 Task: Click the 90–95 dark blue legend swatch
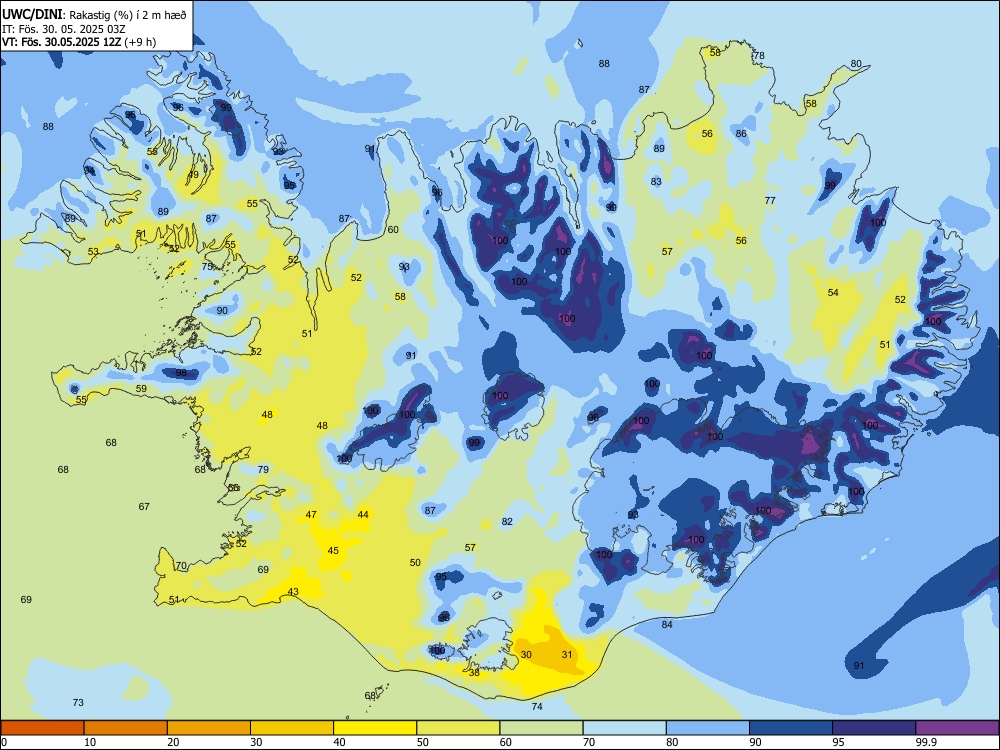tap(791, 728)
